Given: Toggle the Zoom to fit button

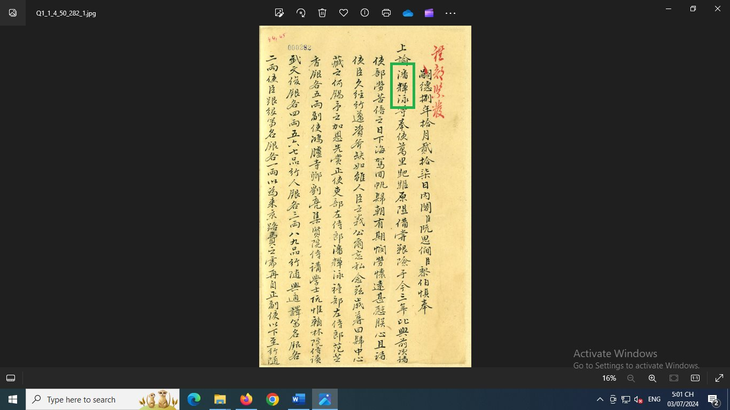Looking at the screenshot, I should point(674,378).
